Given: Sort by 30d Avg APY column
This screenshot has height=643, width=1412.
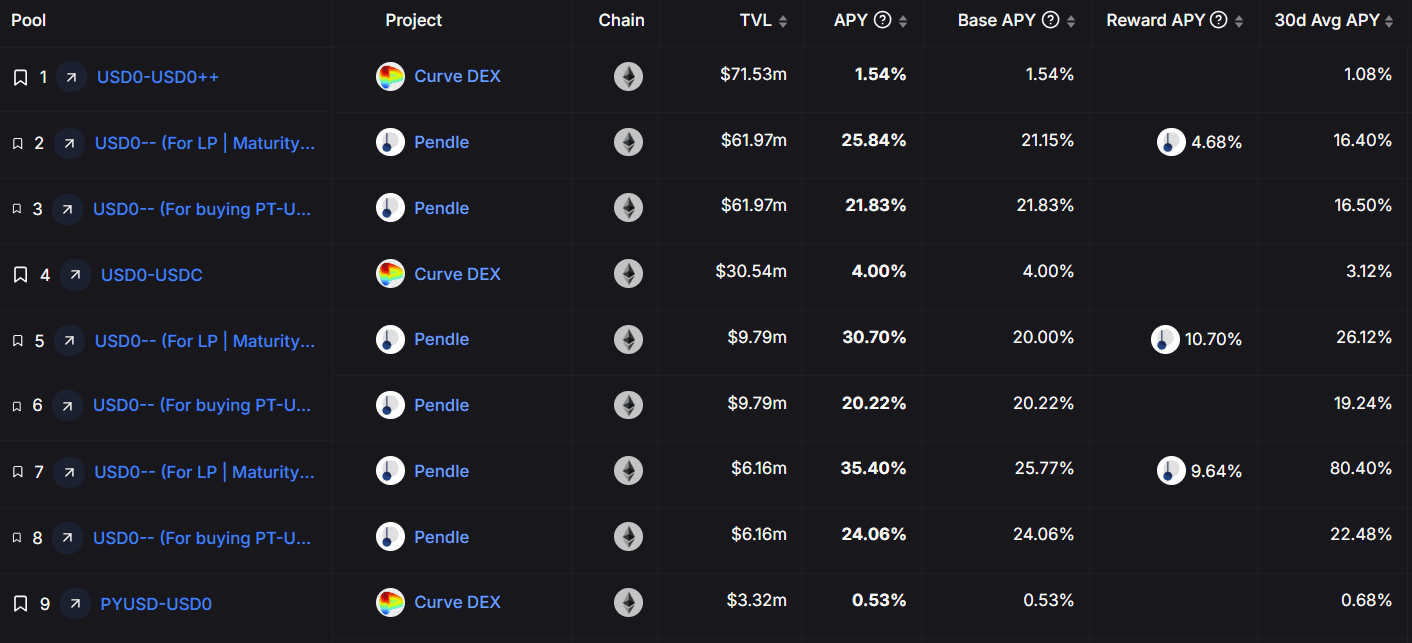Looking at the screenshot, I should (x=1389, y=21).
